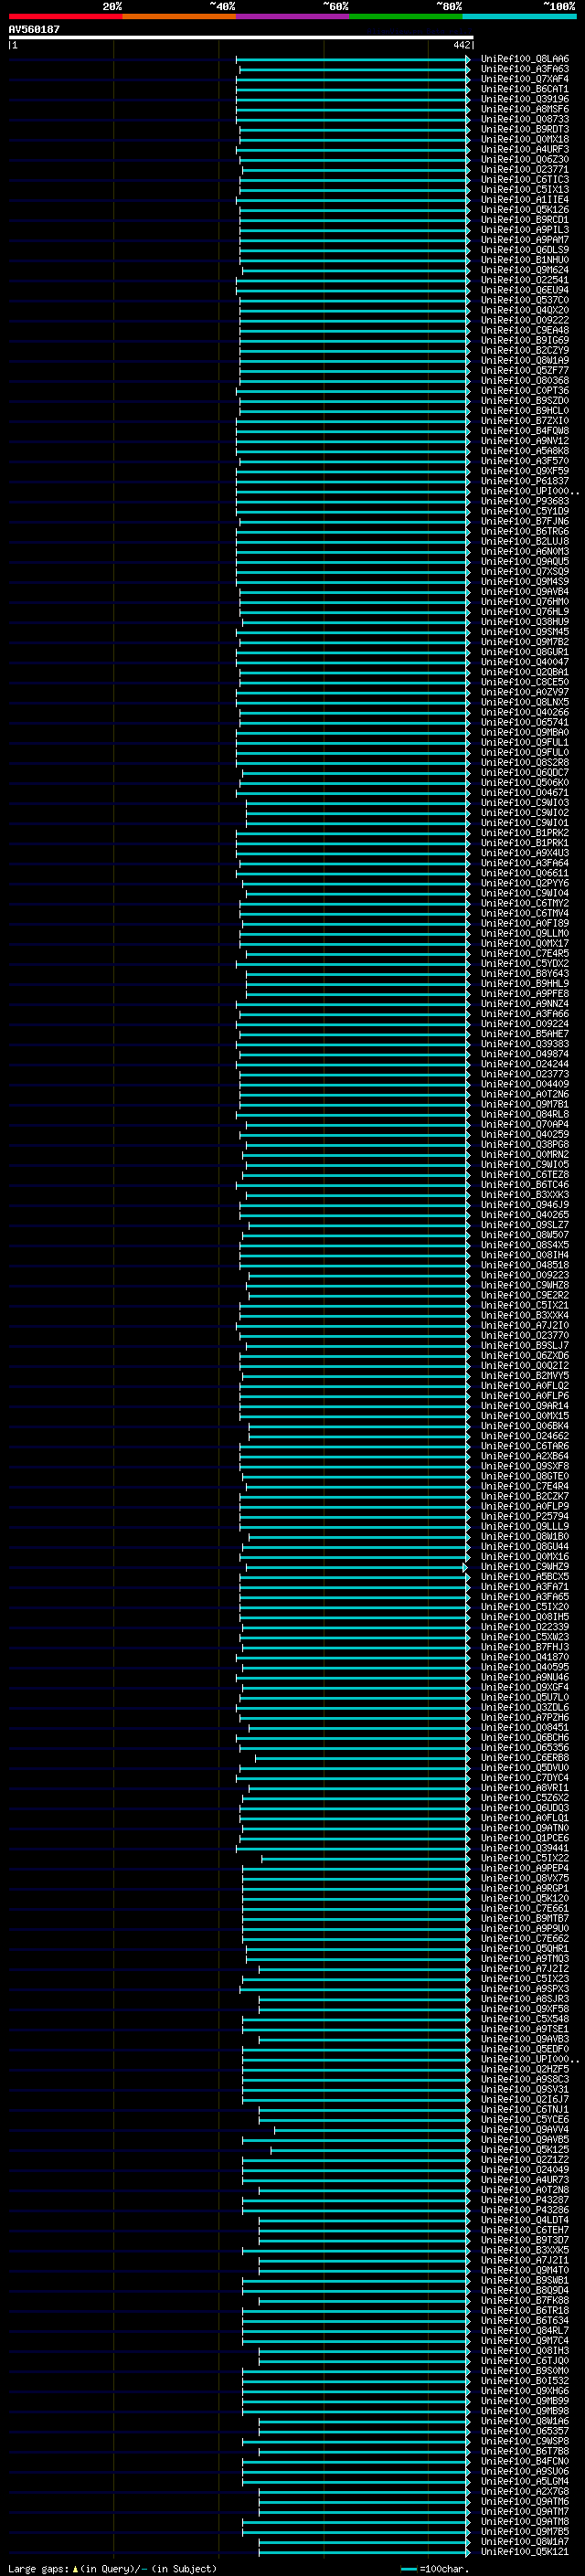585x2576 pixels.
Task: Select the UniRef100_Q6EU94 label
Action: coord(524,290)
